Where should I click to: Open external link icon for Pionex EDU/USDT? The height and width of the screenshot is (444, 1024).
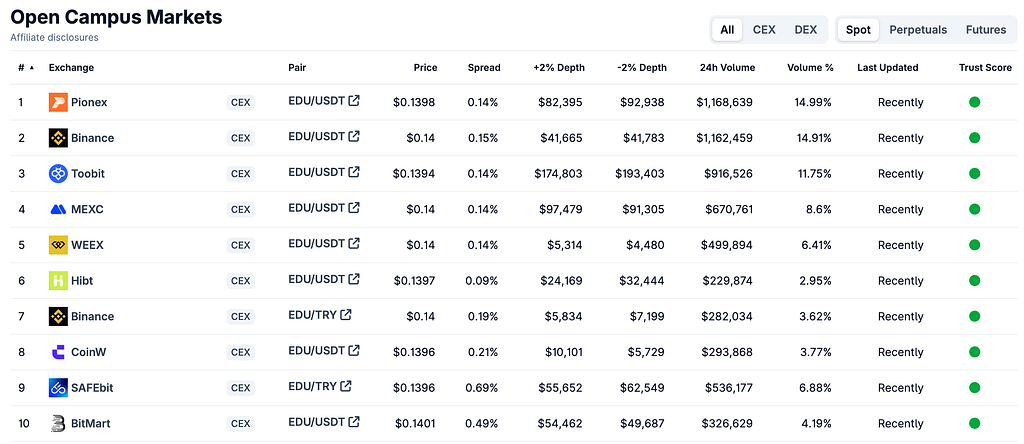(x=354, y=101)
